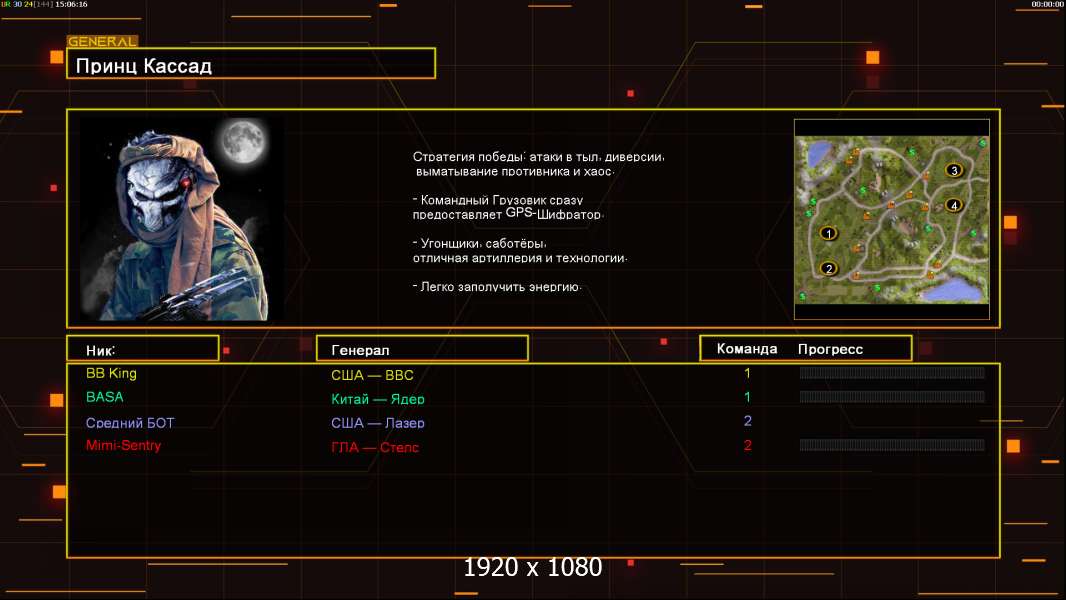Select player BB King in the list
The width and height of the screenshot is (1066, 600).
(x=111, y=373)
